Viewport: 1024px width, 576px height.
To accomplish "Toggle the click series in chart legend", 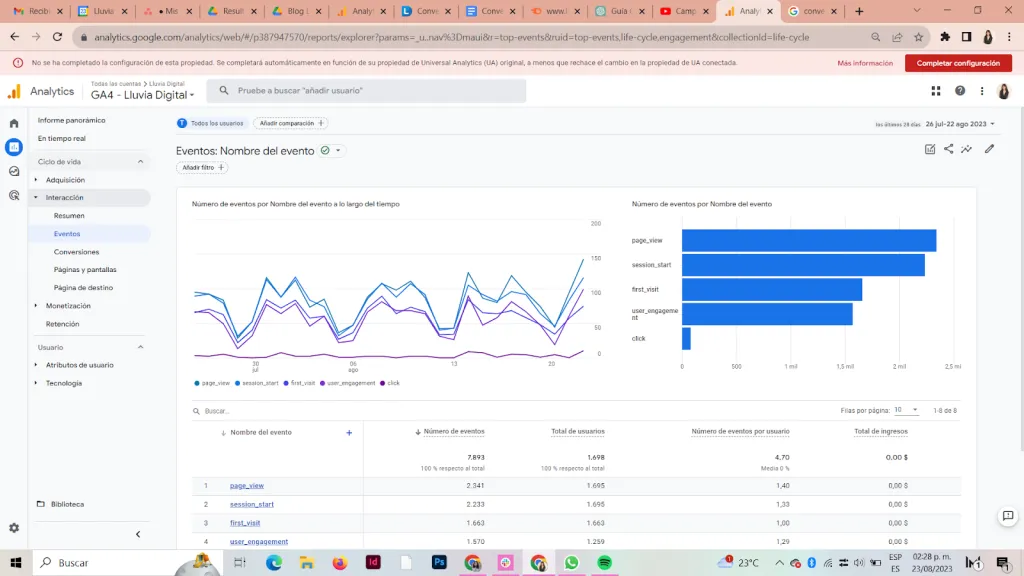I will click(x=390, y=383).
